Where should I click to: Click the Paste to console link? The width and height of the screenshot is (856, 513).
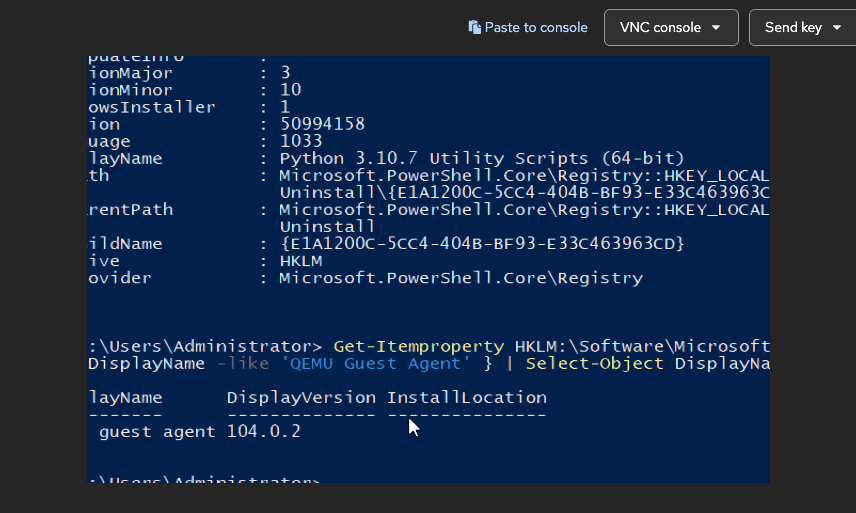point(536,28)
